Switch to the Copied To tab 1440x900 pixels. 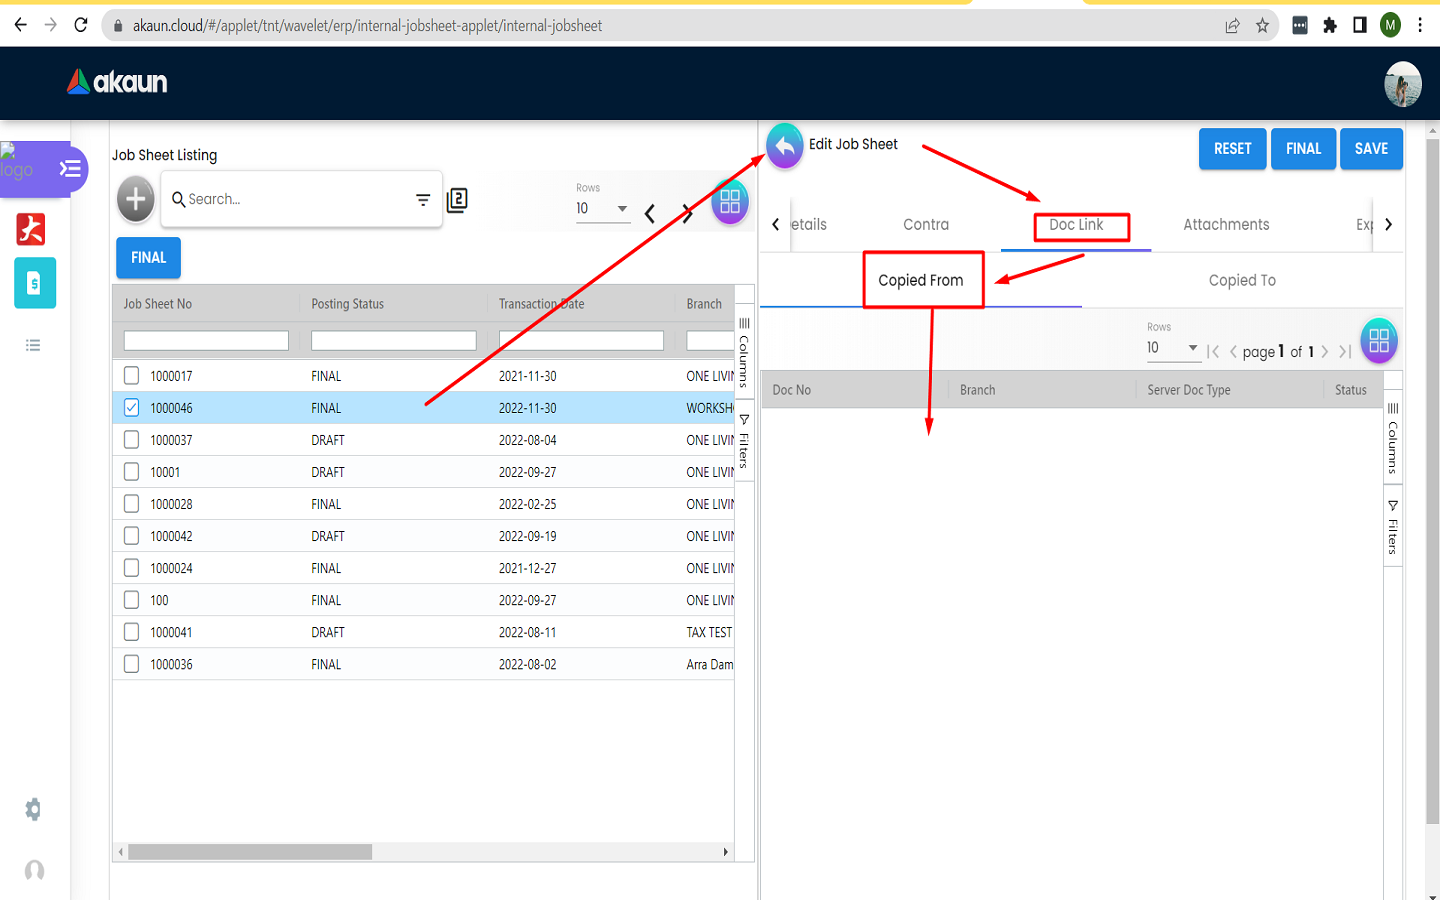pyautogui.click(x=1242, y=281)
